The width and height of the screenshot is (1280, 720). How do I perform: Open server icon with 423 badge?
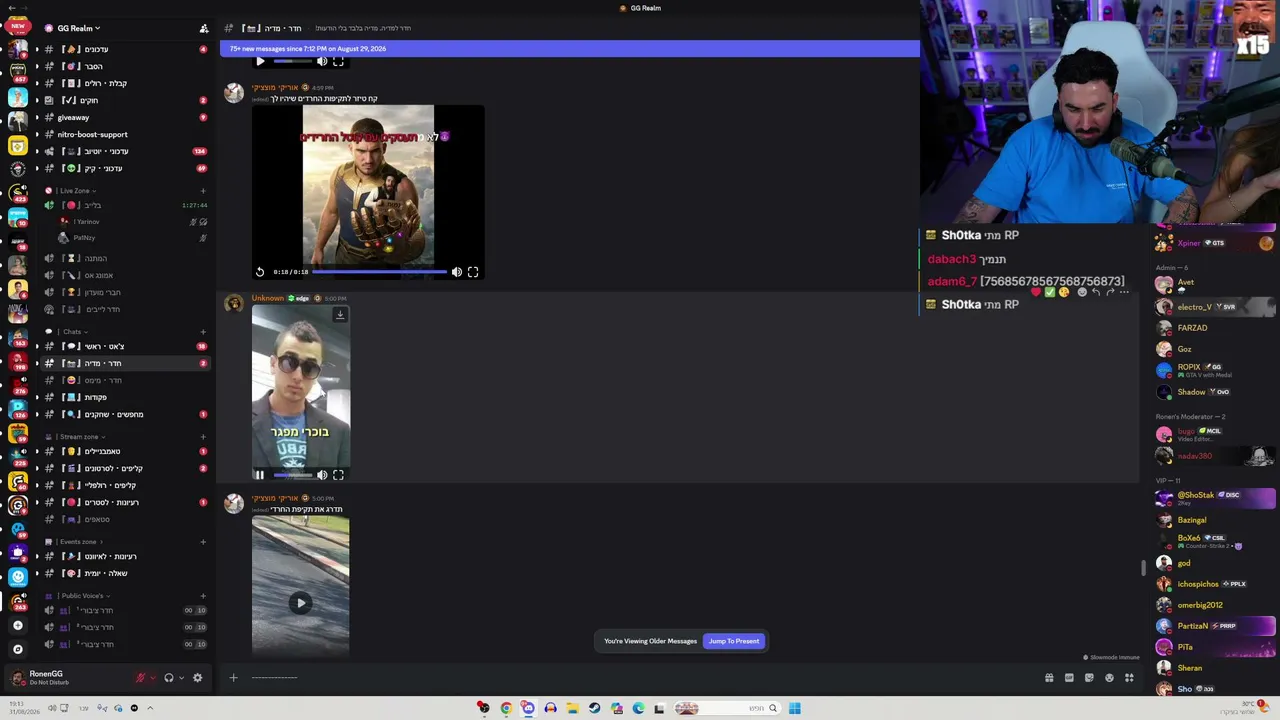17,194
